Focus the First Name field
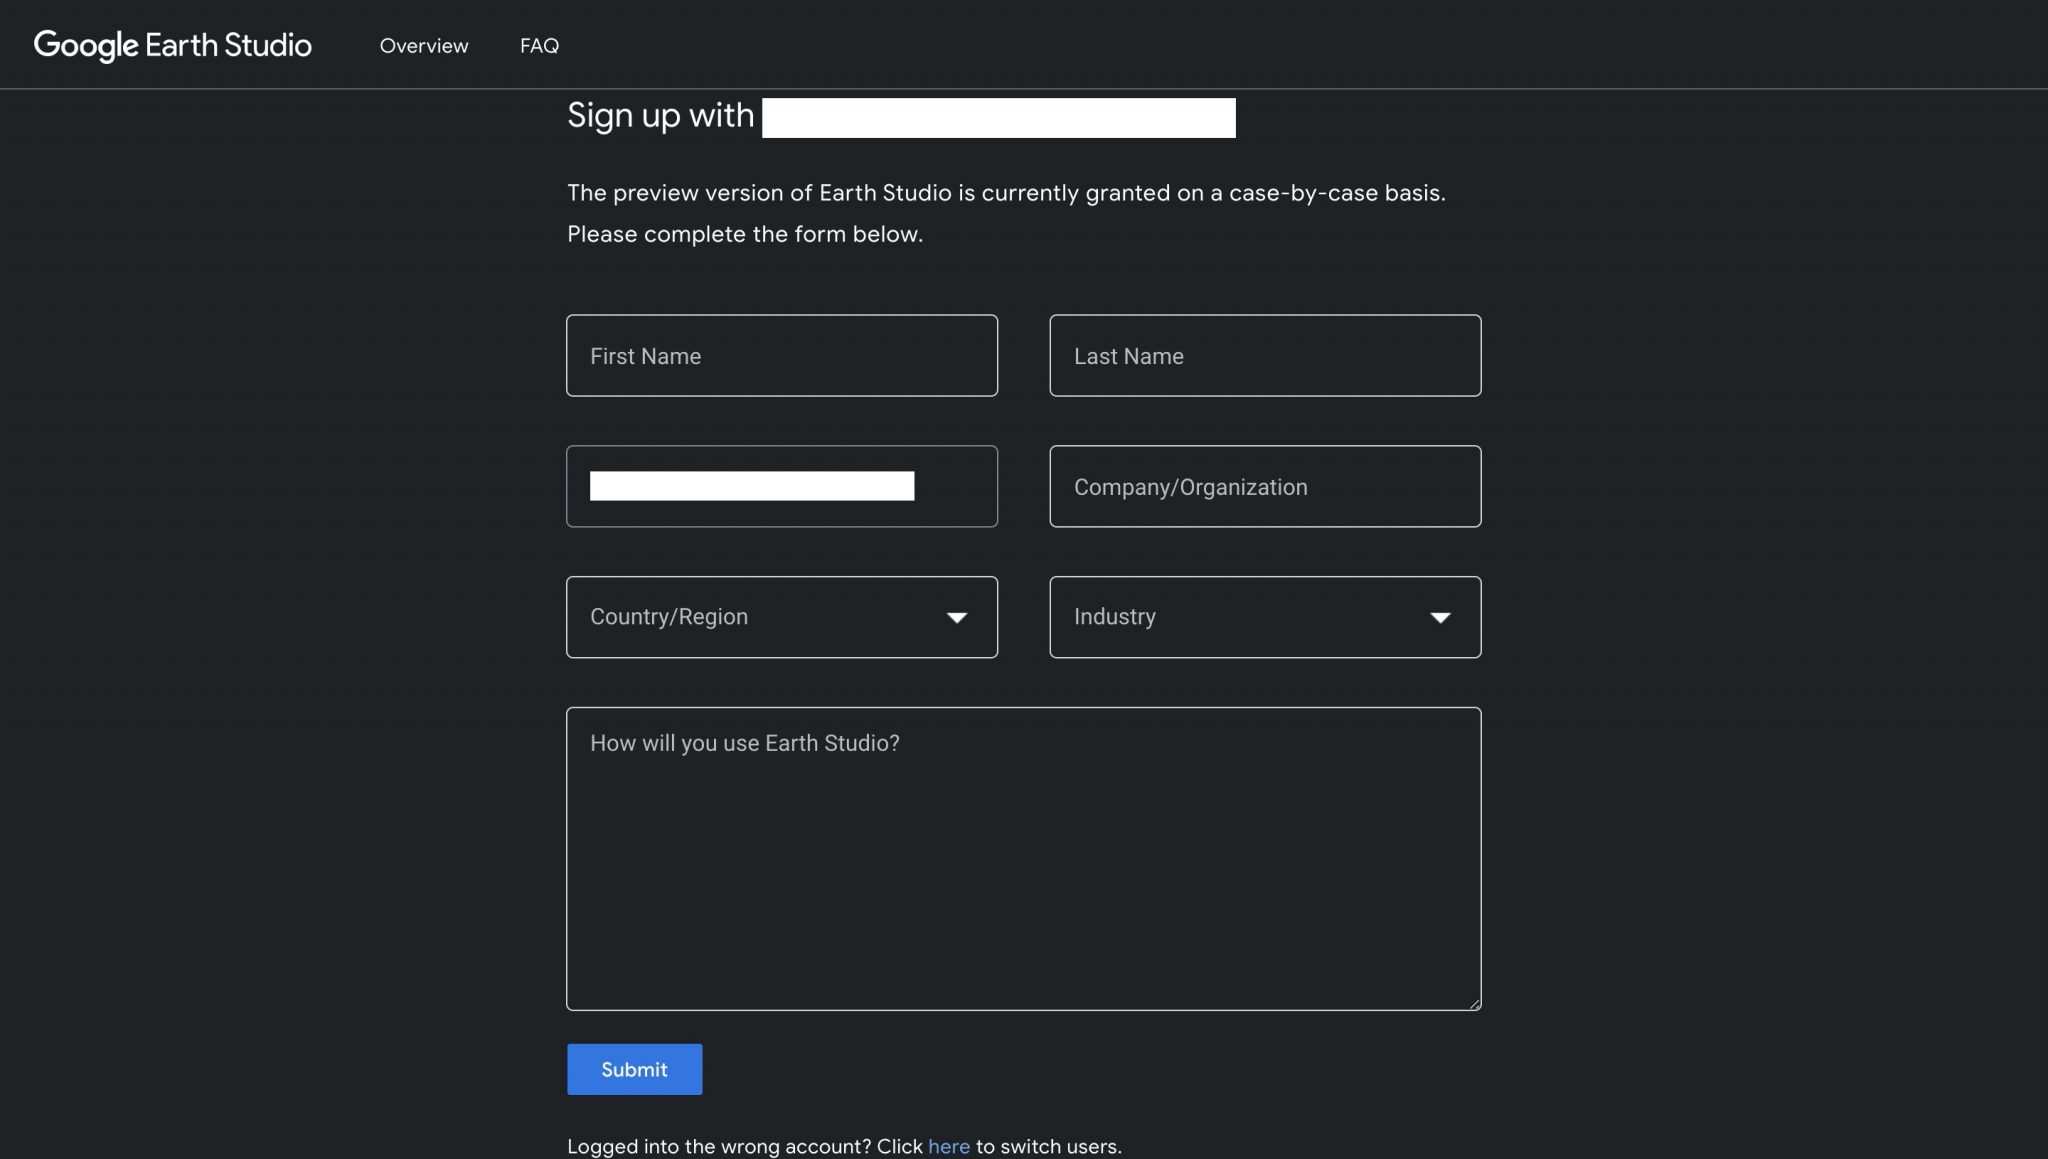The image size is (2048, 1159). [x=781, y=356]
